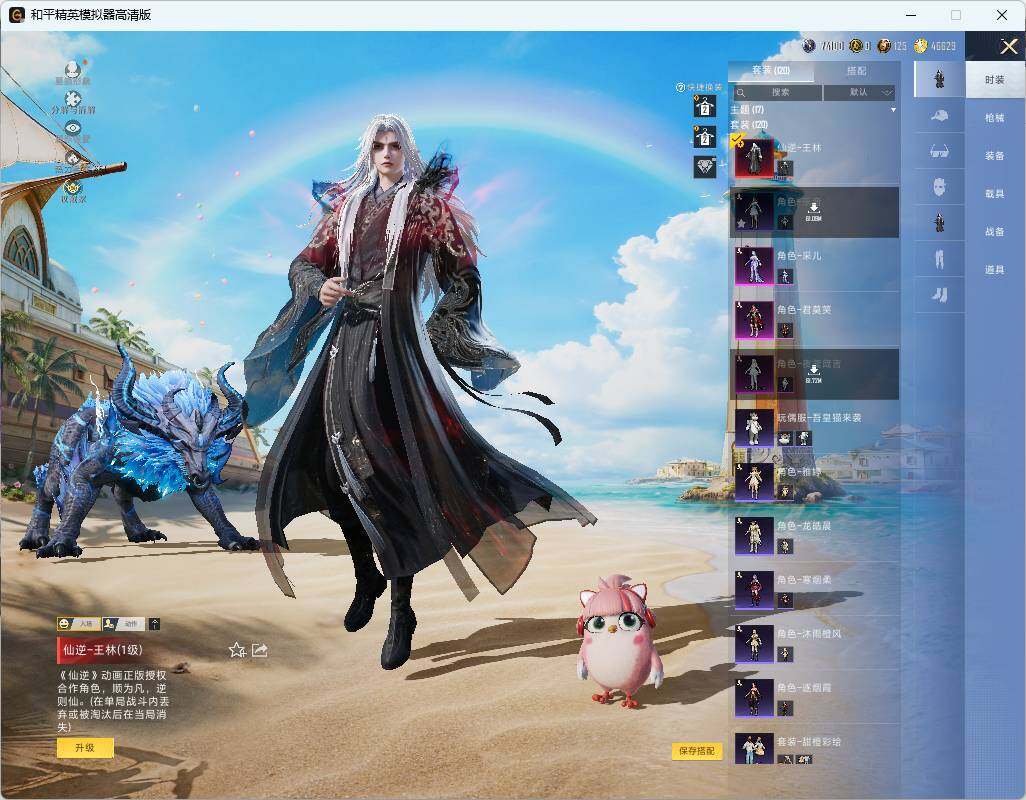Expand the up-arrow next to 动作 tab

(154, 624)
